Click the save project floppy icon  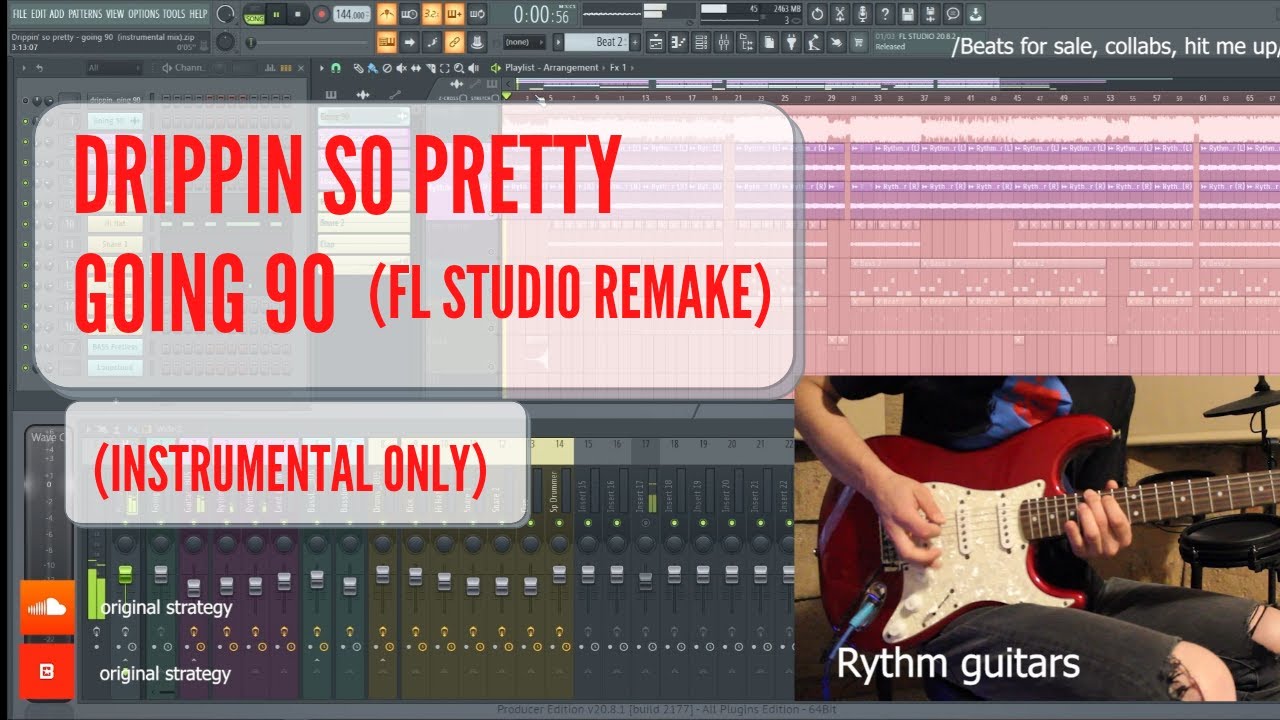(907, 14)
